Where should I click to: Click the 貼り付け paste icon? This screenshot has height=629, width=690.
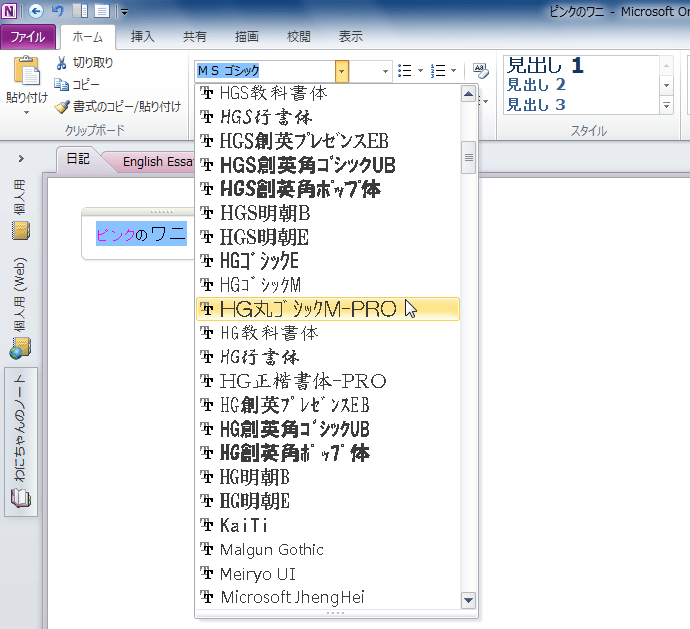pyautogui.click(x=27, y=70)
